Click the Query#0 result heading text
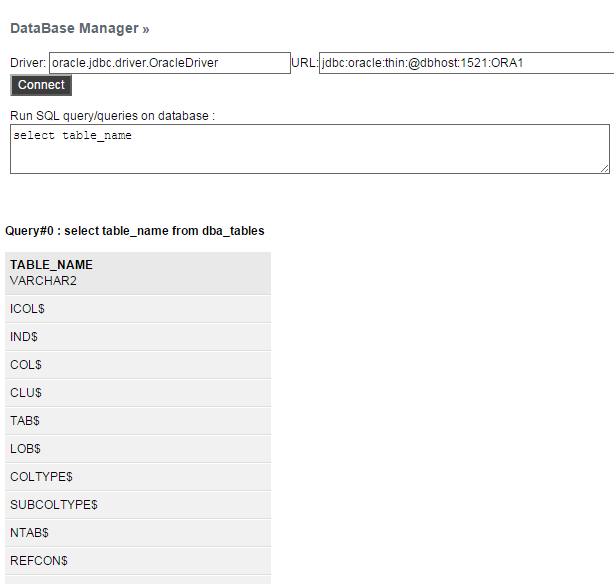614x584 pixels. tap(135, 231)
